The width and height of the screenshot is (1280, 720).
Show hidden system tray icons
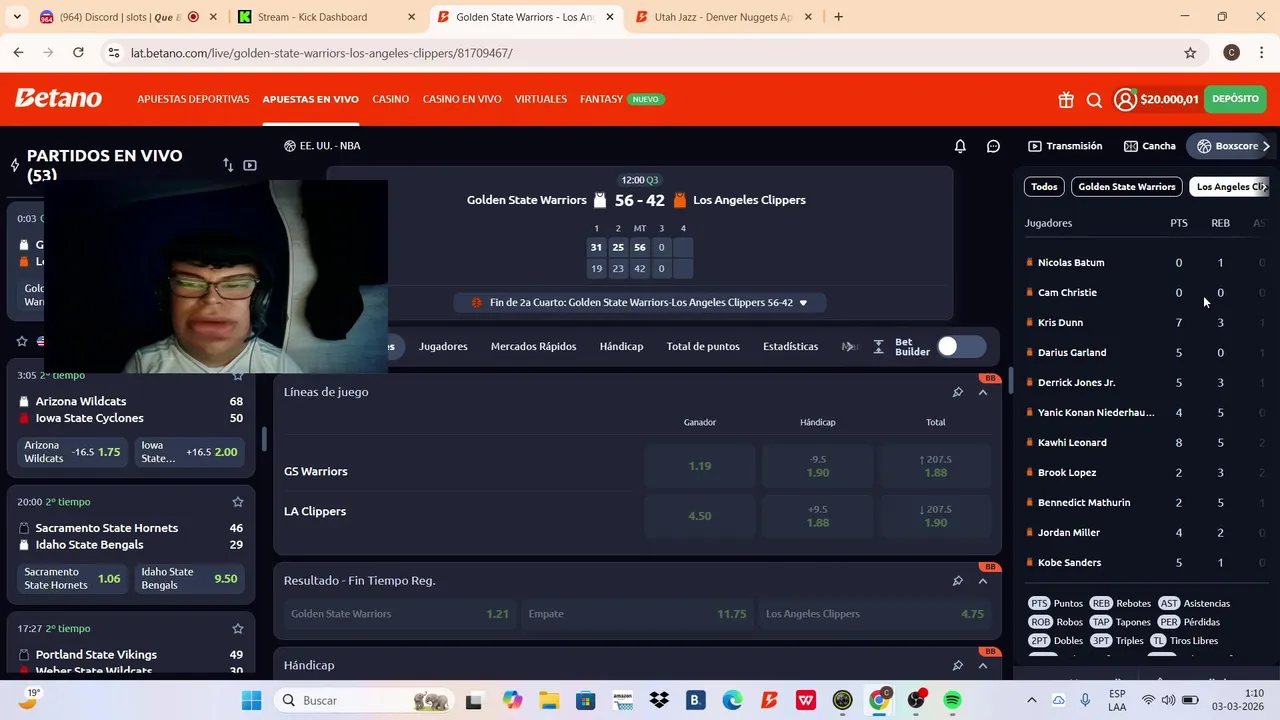[x=1032, y=700]
